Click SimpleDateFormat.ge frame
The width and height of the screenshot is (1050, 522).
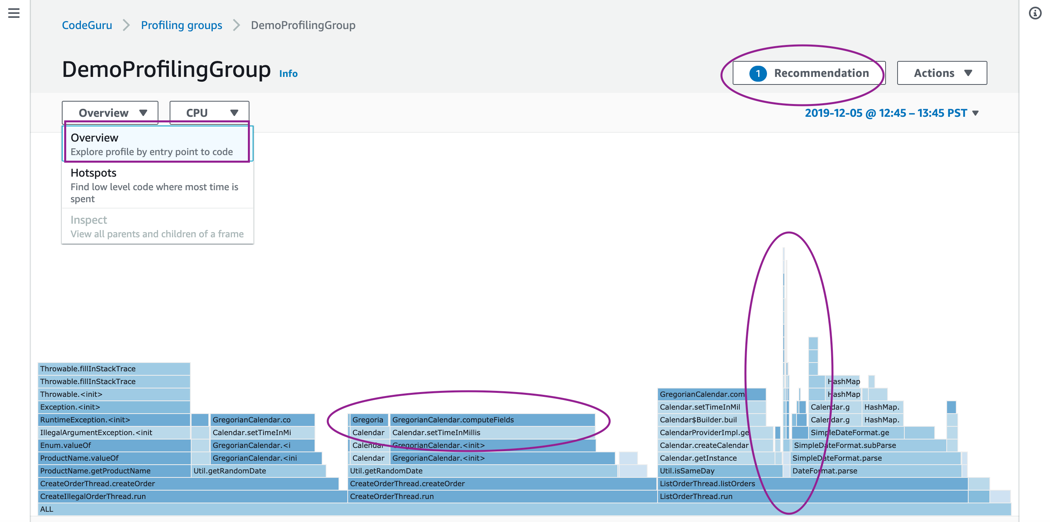coord(855,433)
